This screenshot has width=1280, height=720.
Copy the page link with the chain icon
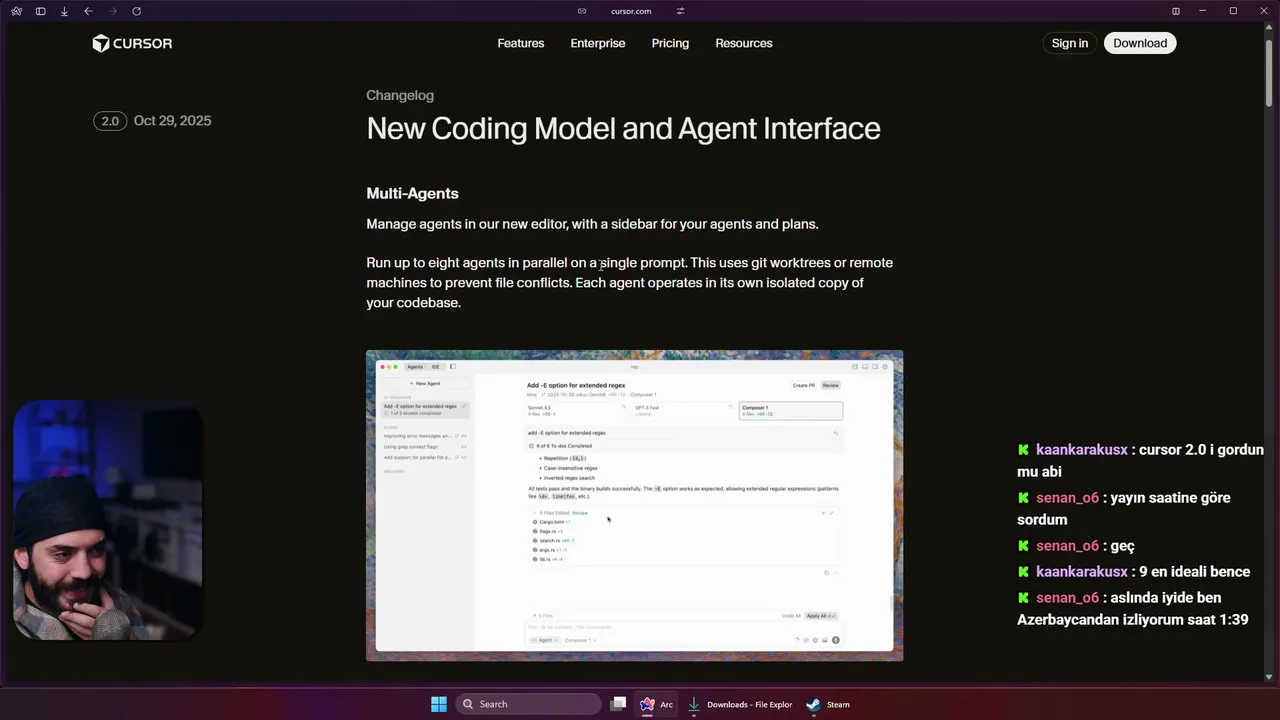pos(582,11)
